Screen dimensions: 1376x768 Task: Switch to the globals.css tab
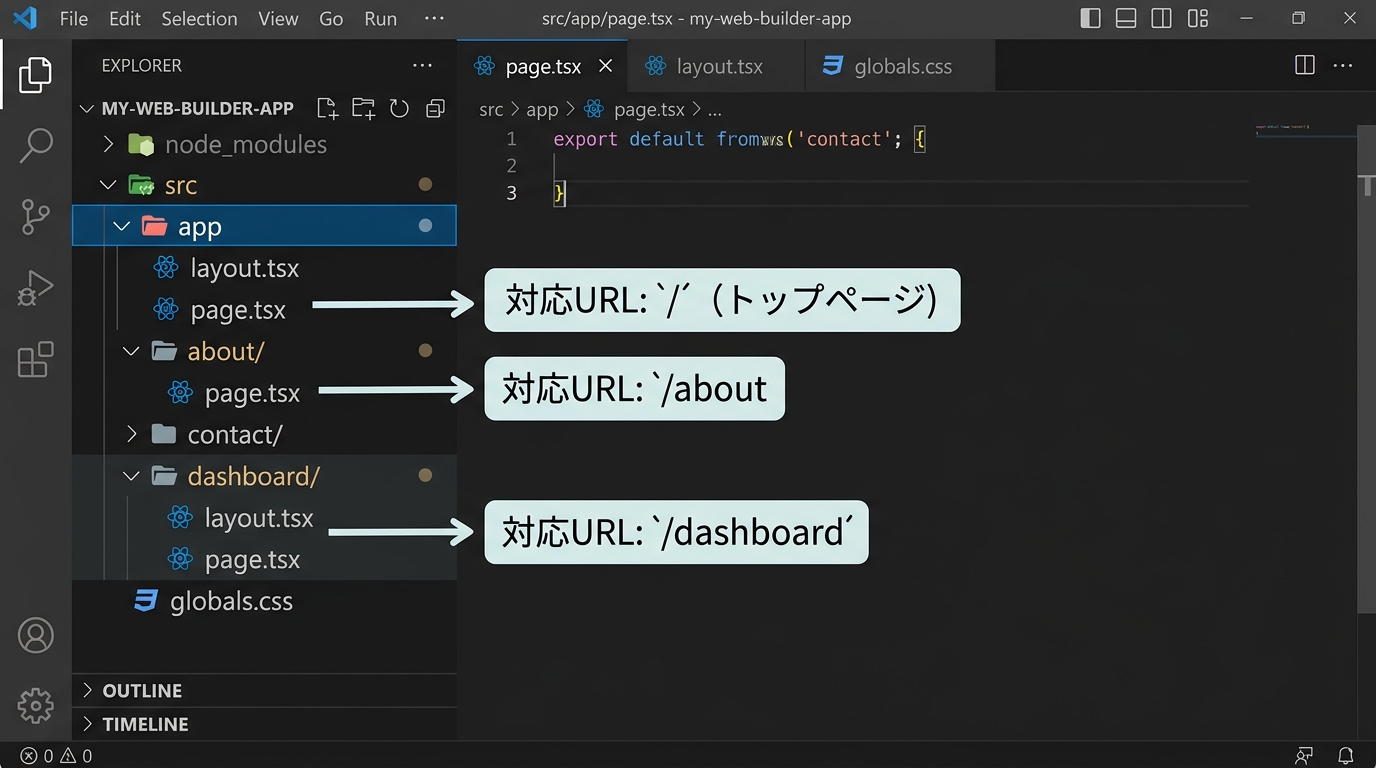click(901, 67)
